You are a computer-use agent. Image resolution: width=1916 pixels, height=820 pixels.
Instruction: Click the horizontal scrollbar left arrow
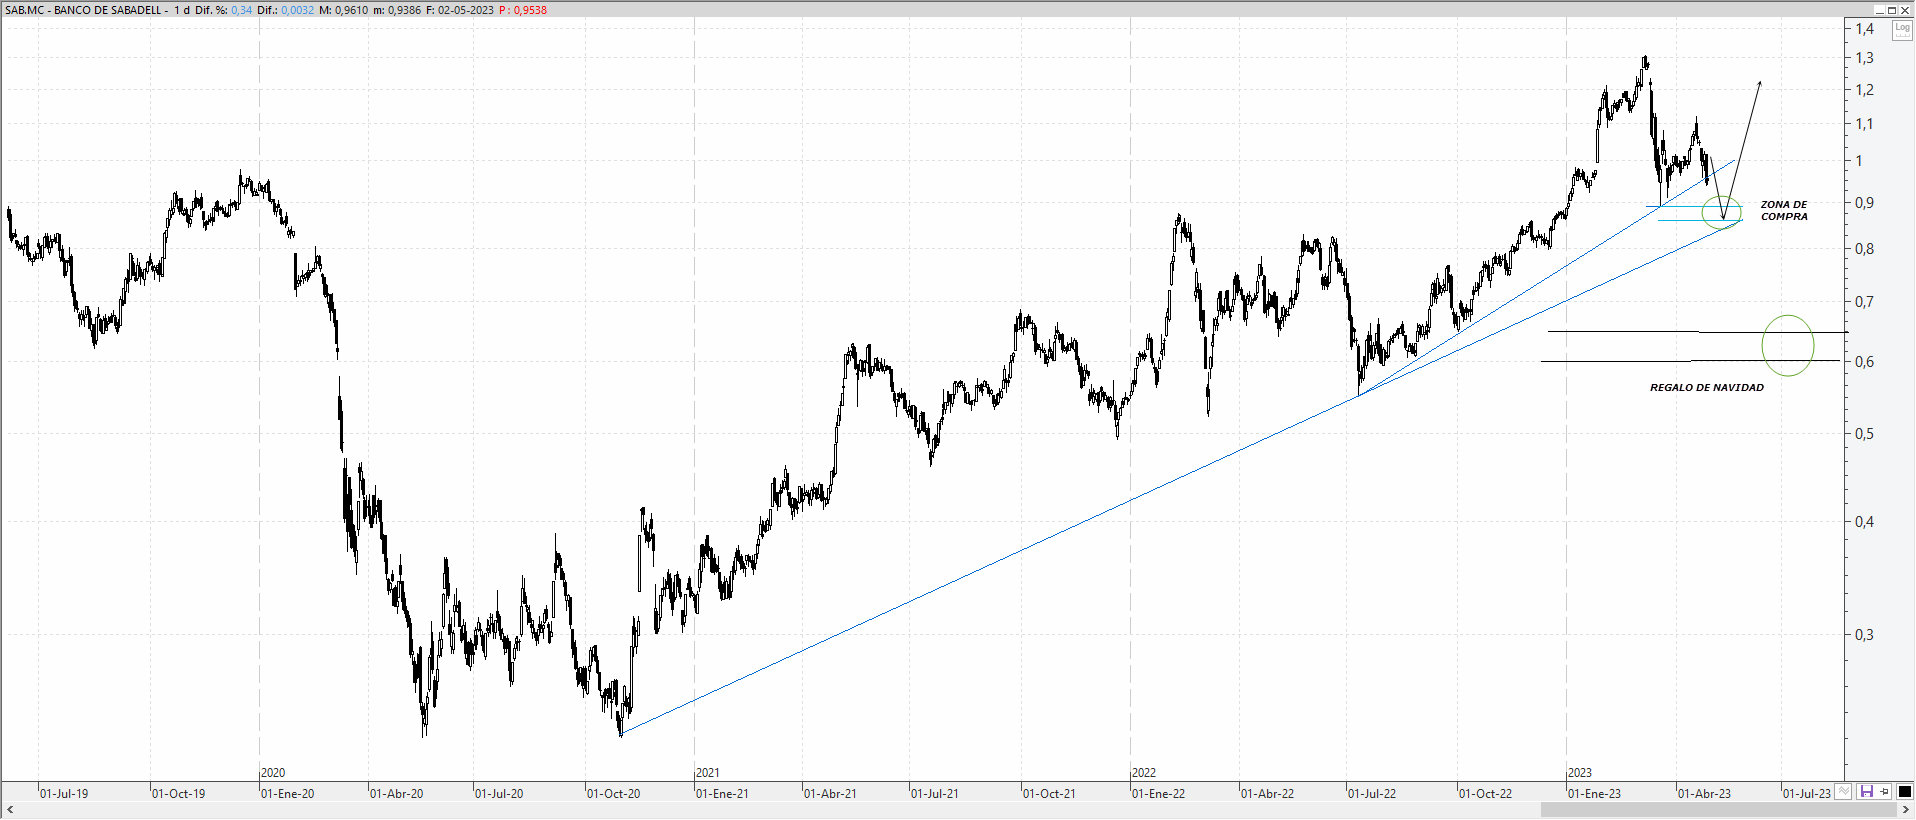pyautogui.click(x=10, y=810)
